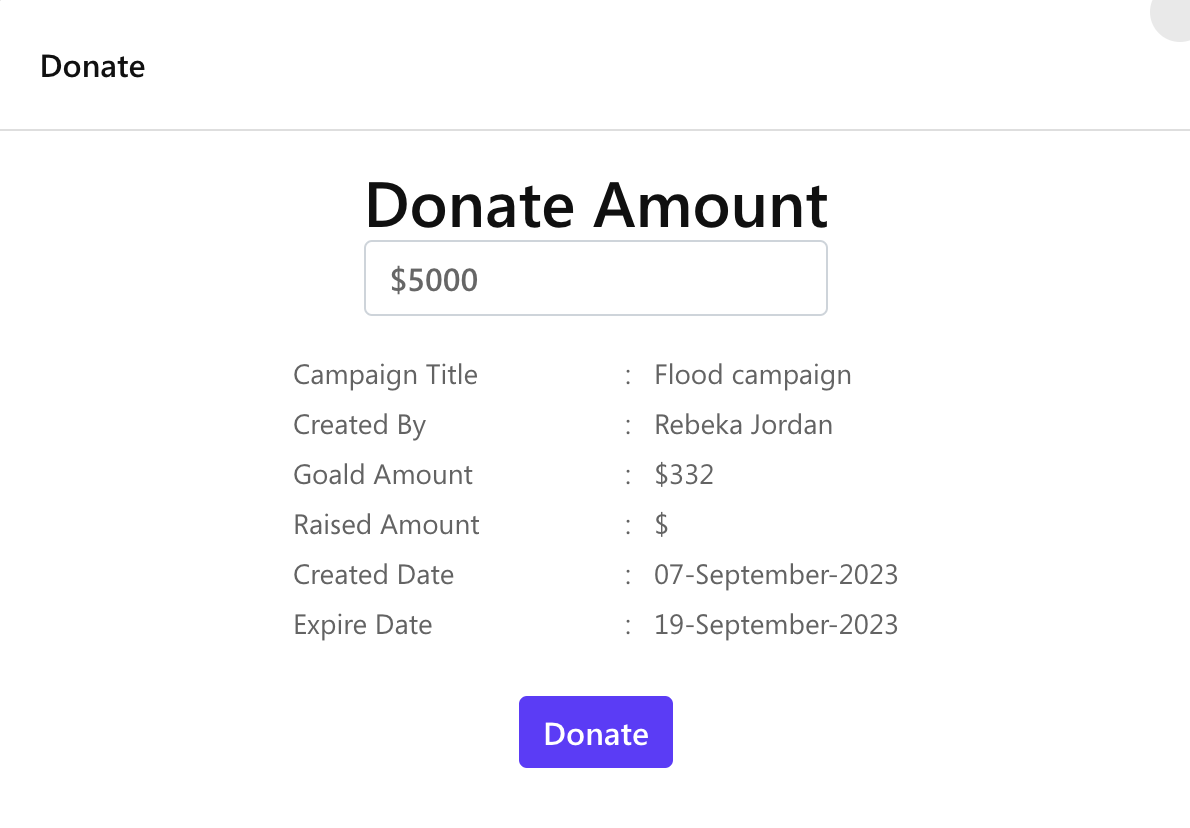Click the Created By label
Image resolution: width=1190 pixels, height=828 pixels.
pyautogui.click(x=359, y=425)
